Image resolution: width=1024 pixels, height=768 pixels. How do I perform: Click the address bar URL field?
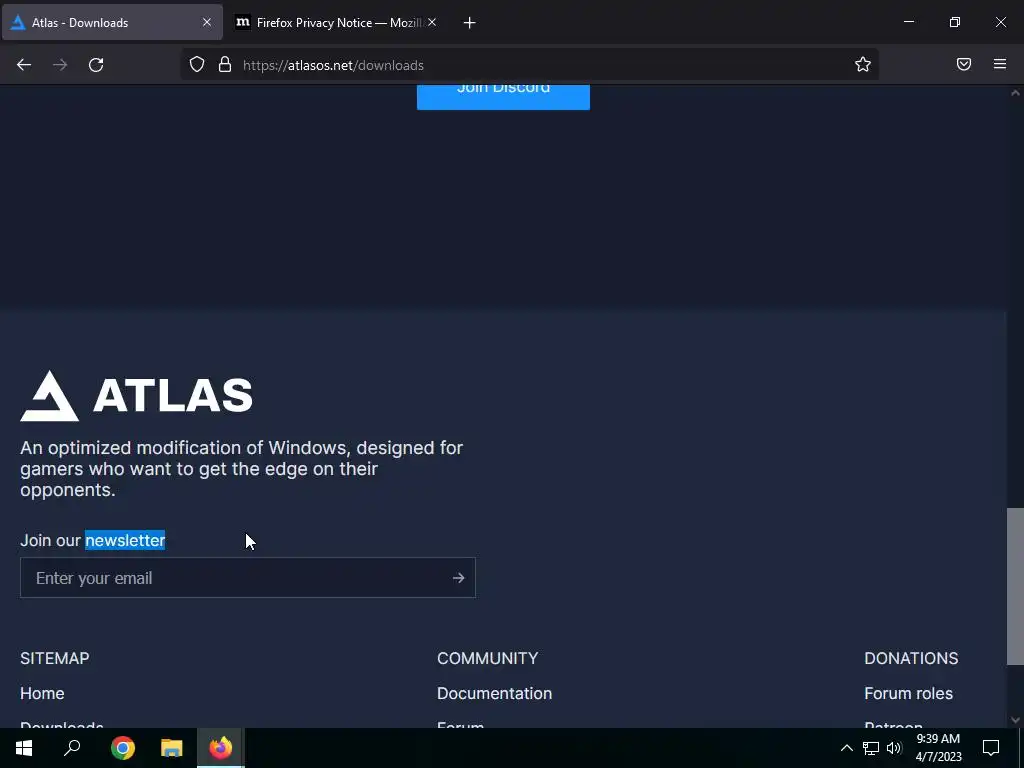[x=529, y=65]
